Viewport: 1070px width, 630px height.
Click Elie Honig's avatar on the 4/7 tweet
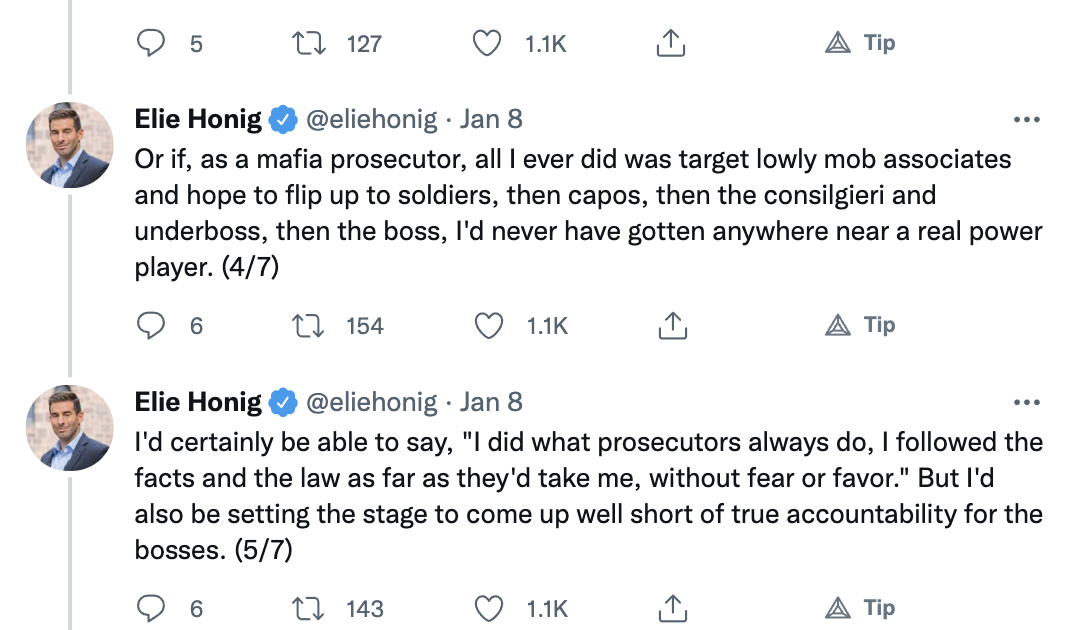[x=68, y=145]
